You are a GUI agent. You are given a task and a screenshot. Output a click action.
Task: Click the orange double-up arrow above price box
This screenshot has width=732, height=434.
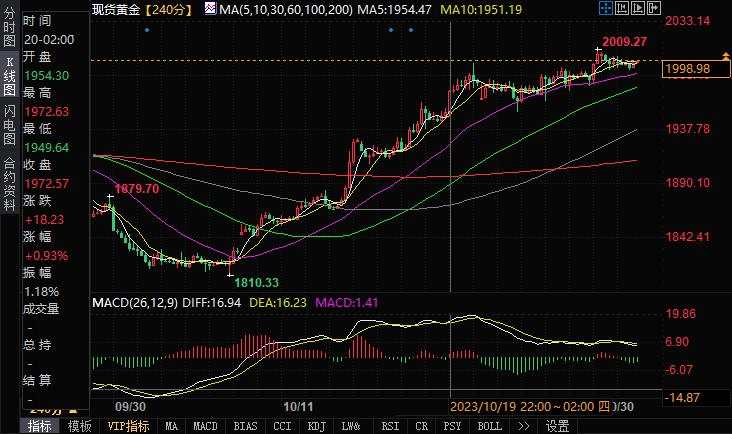pyautogui.click(x=725, y=57)
